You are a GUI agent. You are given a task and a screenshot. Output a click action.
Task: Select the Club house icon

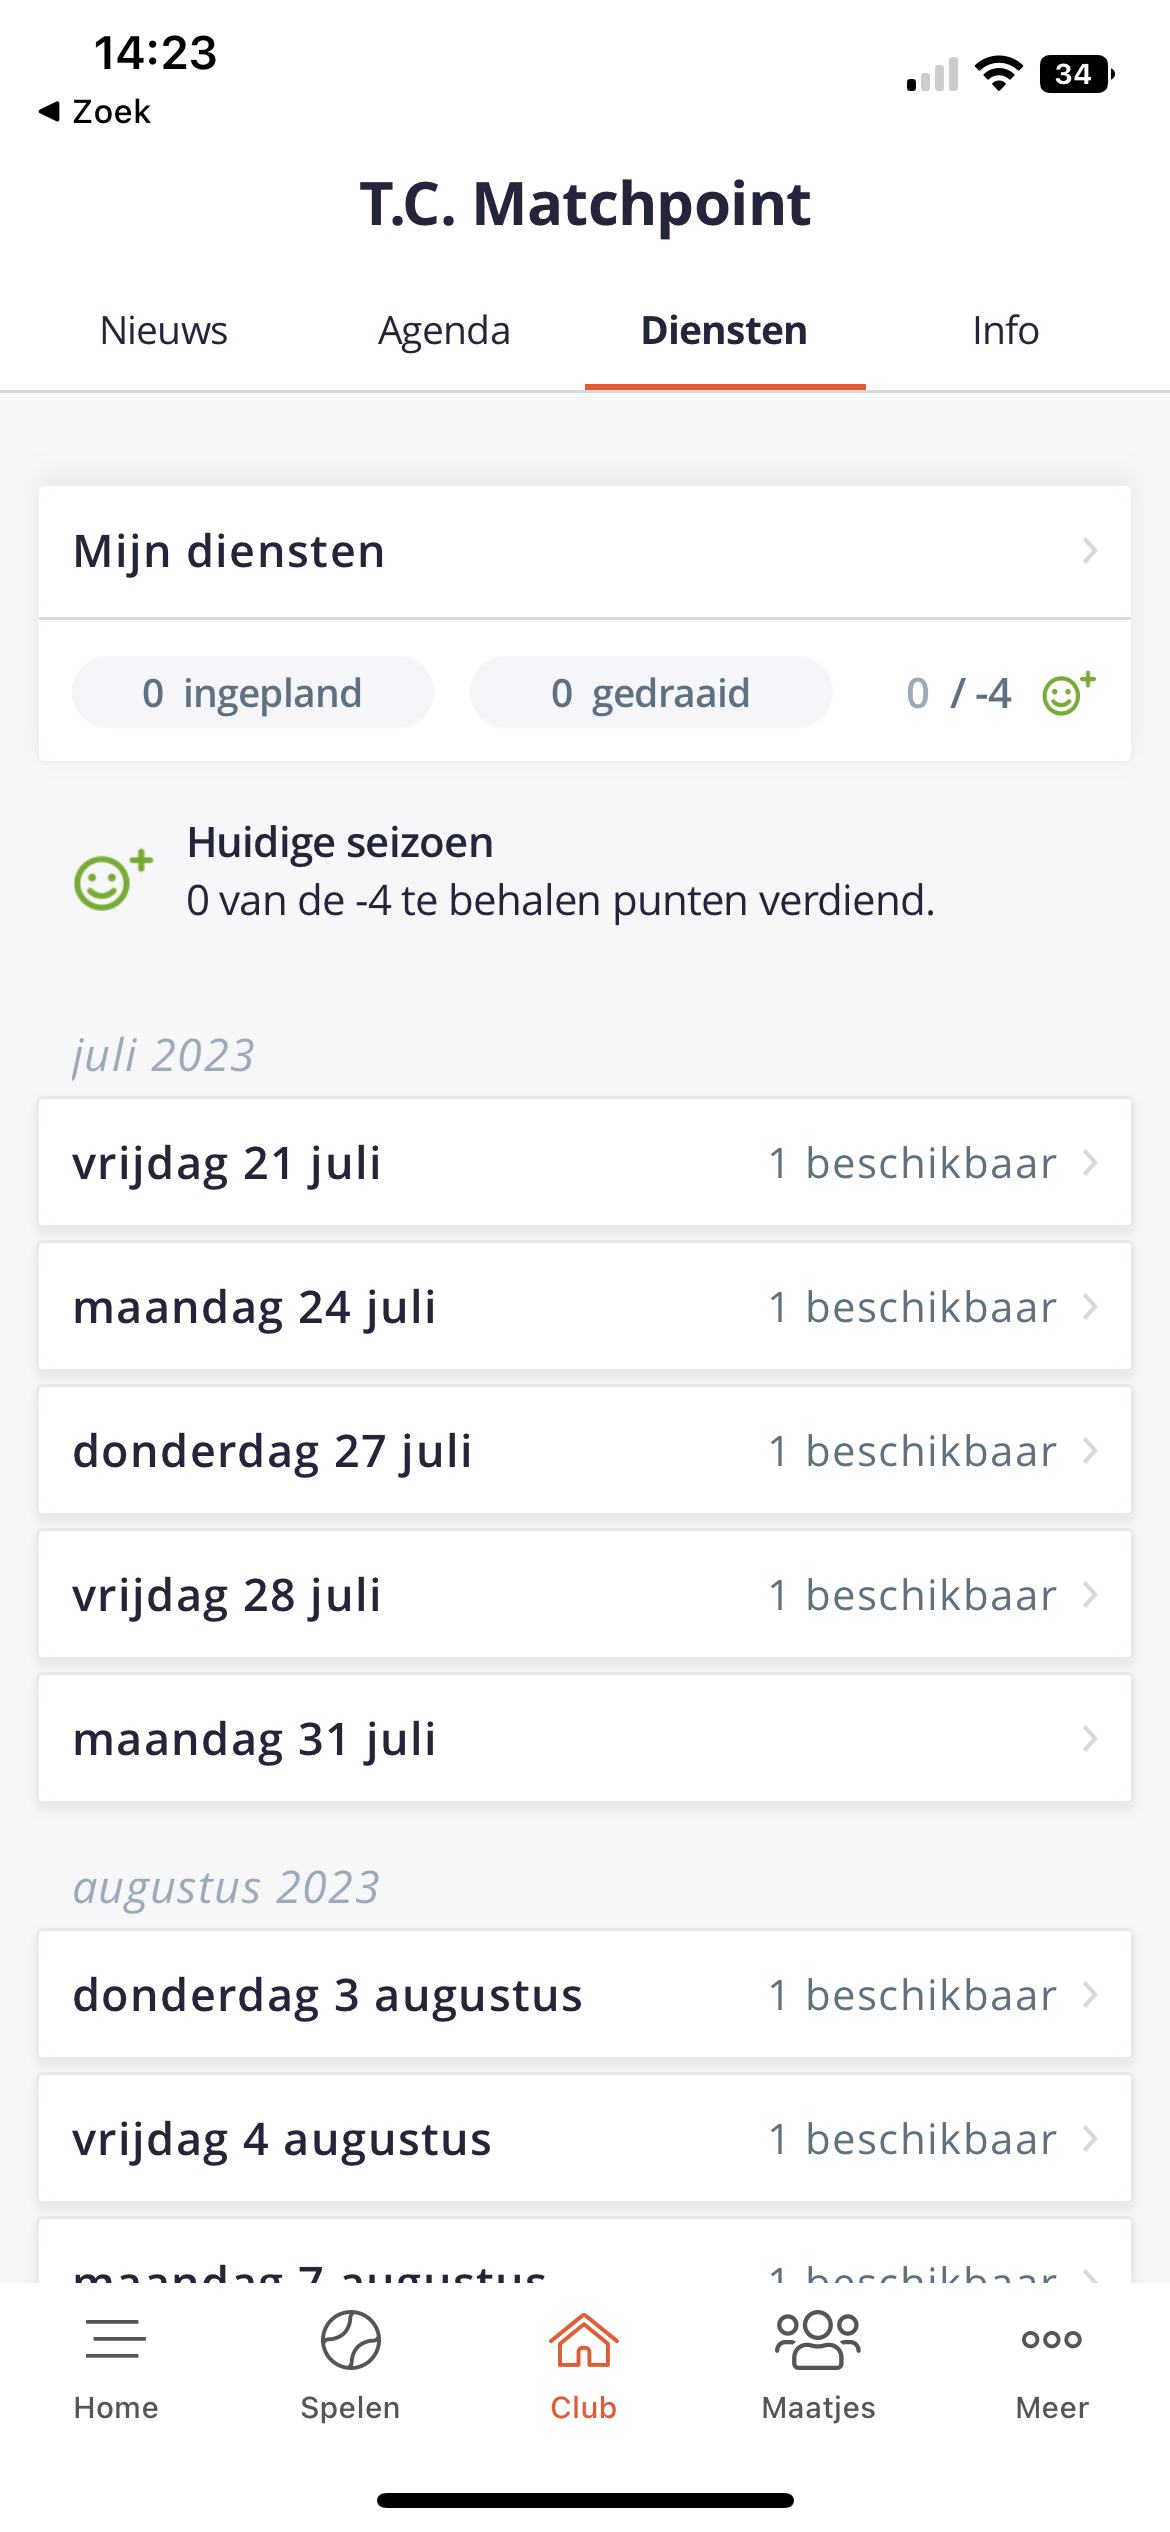tap(584, 2339)
